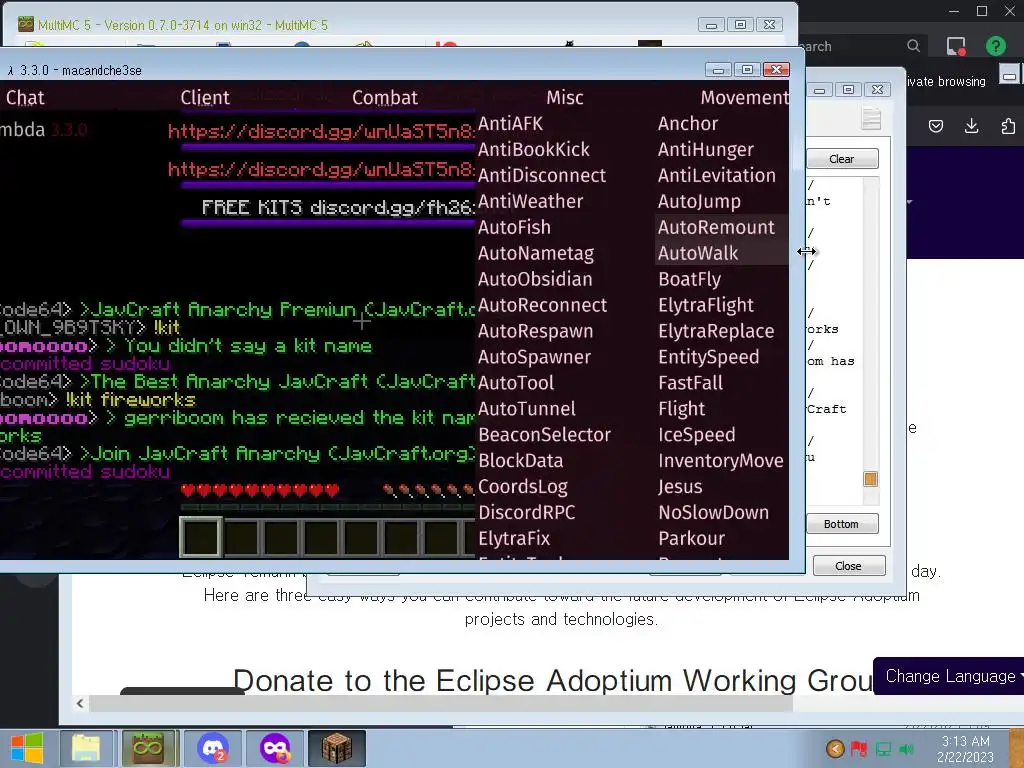Image resolution: width=1024 pixels, height=768 pixels.
Task: Open the recording icon with red dot
Action: (x=955, y=46)
